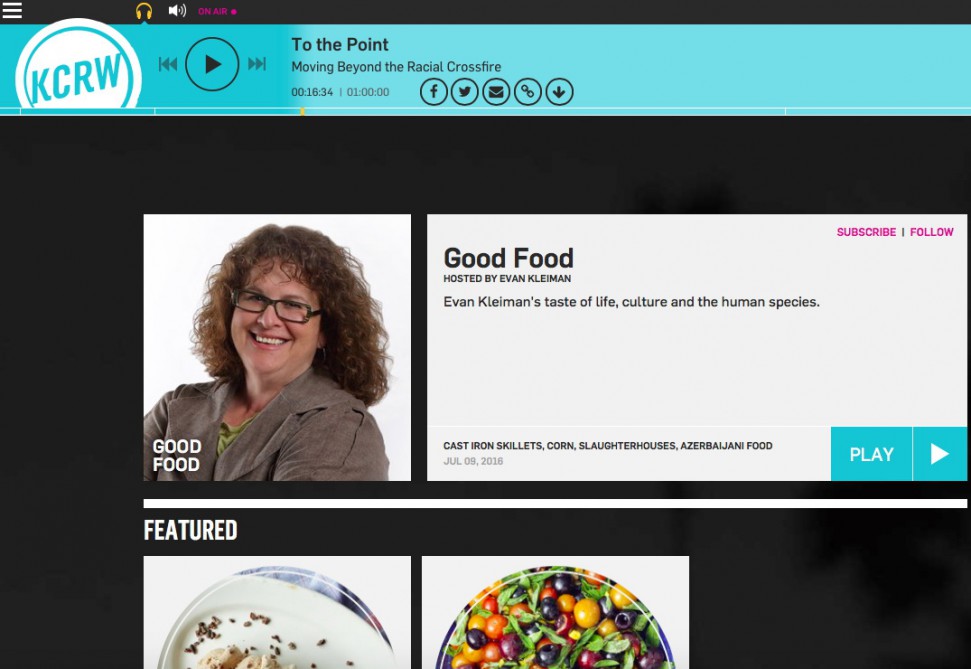Open the Cast Iron Skillets episode title
The height and width of the screenshot is (669, 971).
click(607, 445)
